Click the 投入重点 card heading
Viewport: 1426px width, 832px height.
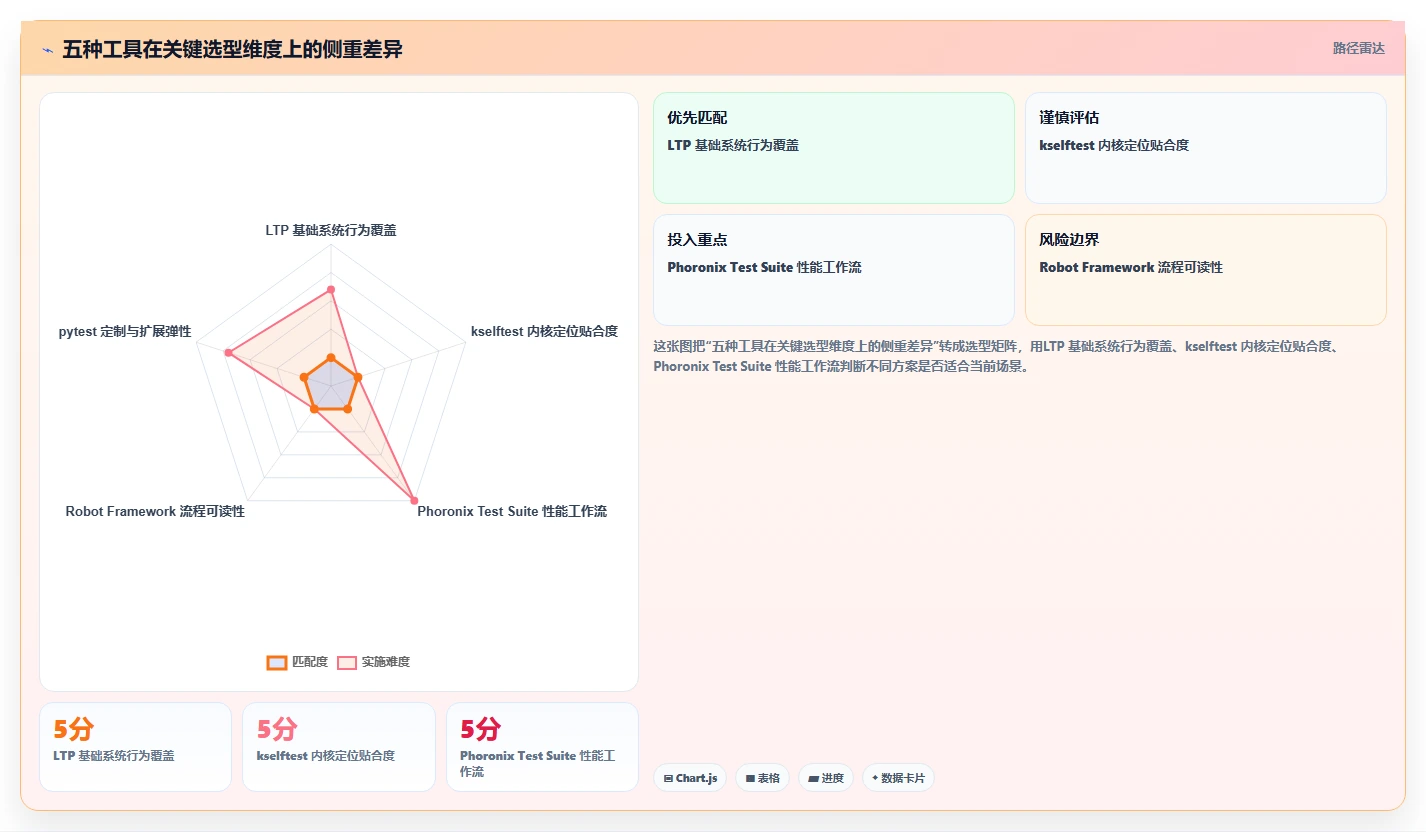pyautogui.click(x=697, y=240)
